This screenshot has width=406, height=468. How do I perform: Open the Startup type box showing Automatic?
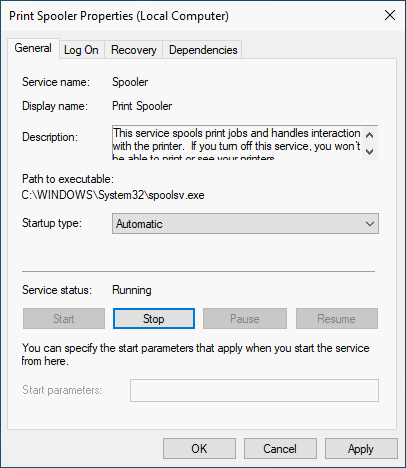tap(245, 224)
